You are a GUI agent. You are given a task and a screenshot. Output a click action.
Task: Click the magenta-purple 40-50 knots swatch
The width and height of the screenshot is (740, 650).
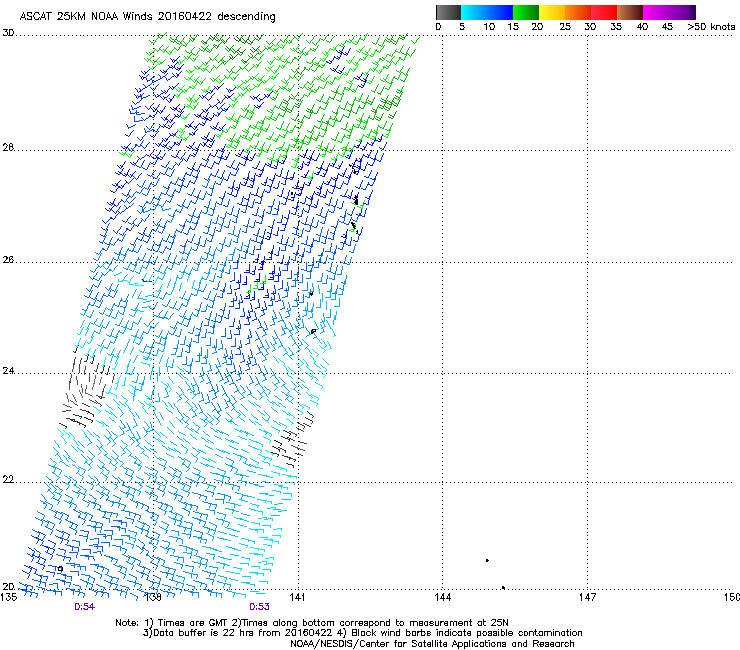tap(669, 12)
